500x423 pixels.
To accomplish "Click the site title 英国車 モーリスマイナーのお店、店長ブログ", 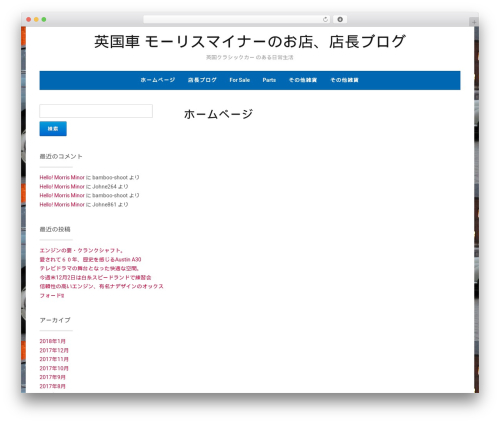I will (x=250, y=42).
